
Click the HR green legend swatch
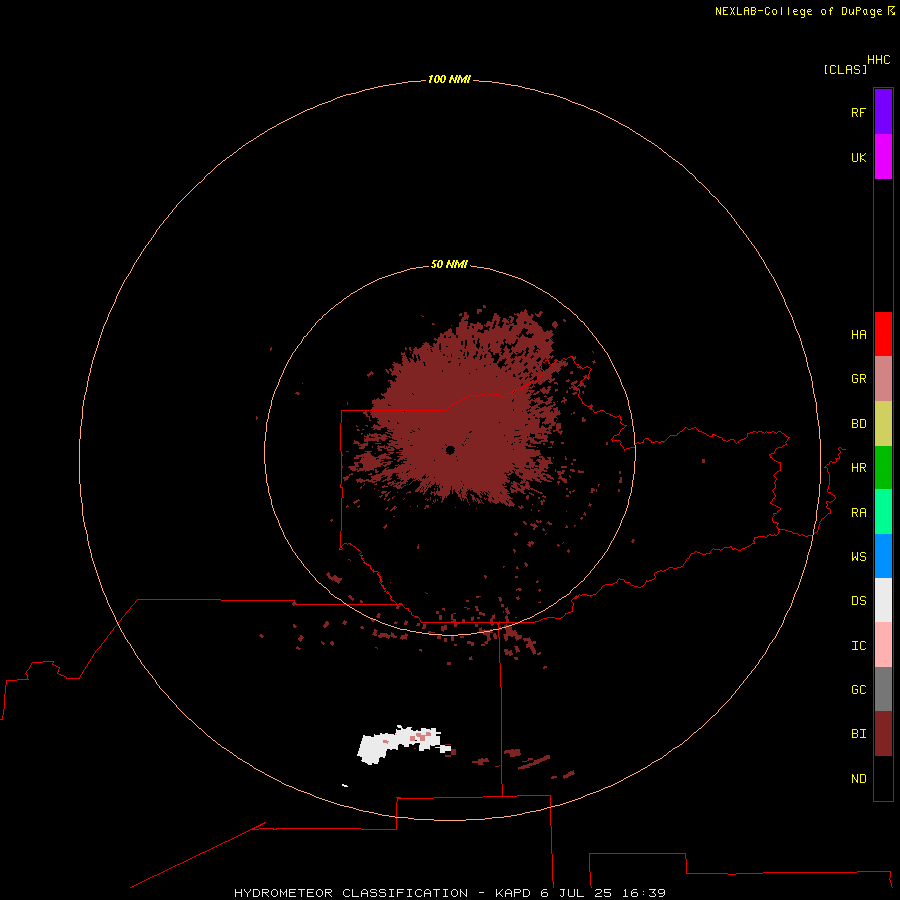coord(883,468)
